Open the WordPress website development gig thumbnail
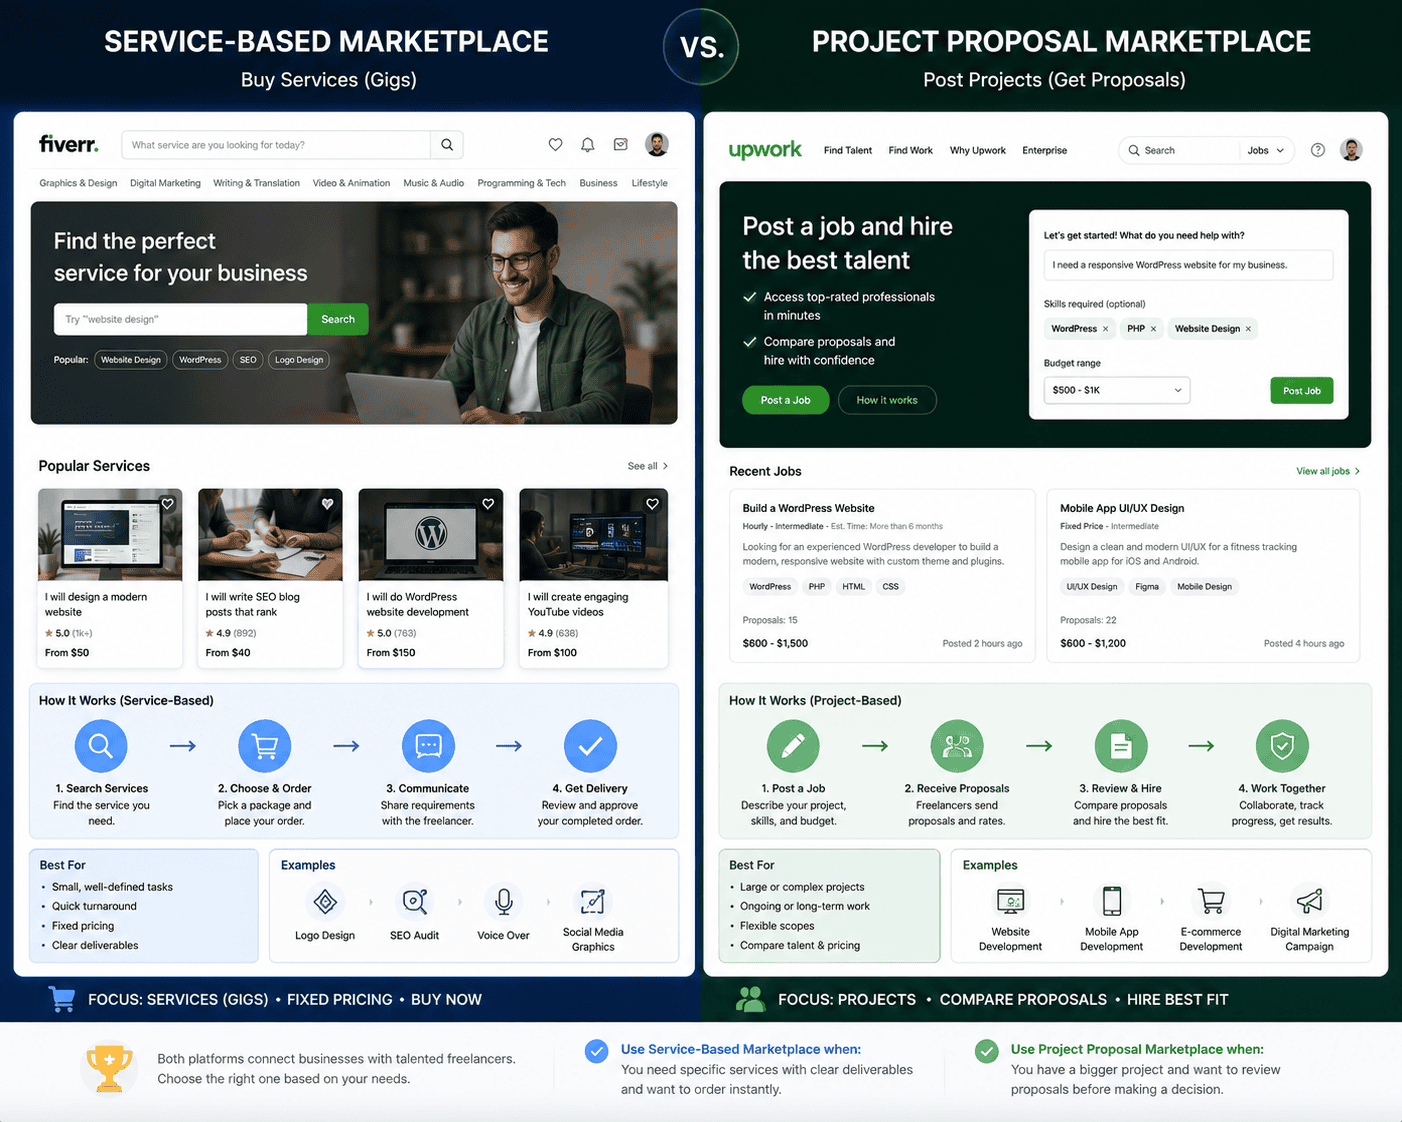 coord(431,535)
